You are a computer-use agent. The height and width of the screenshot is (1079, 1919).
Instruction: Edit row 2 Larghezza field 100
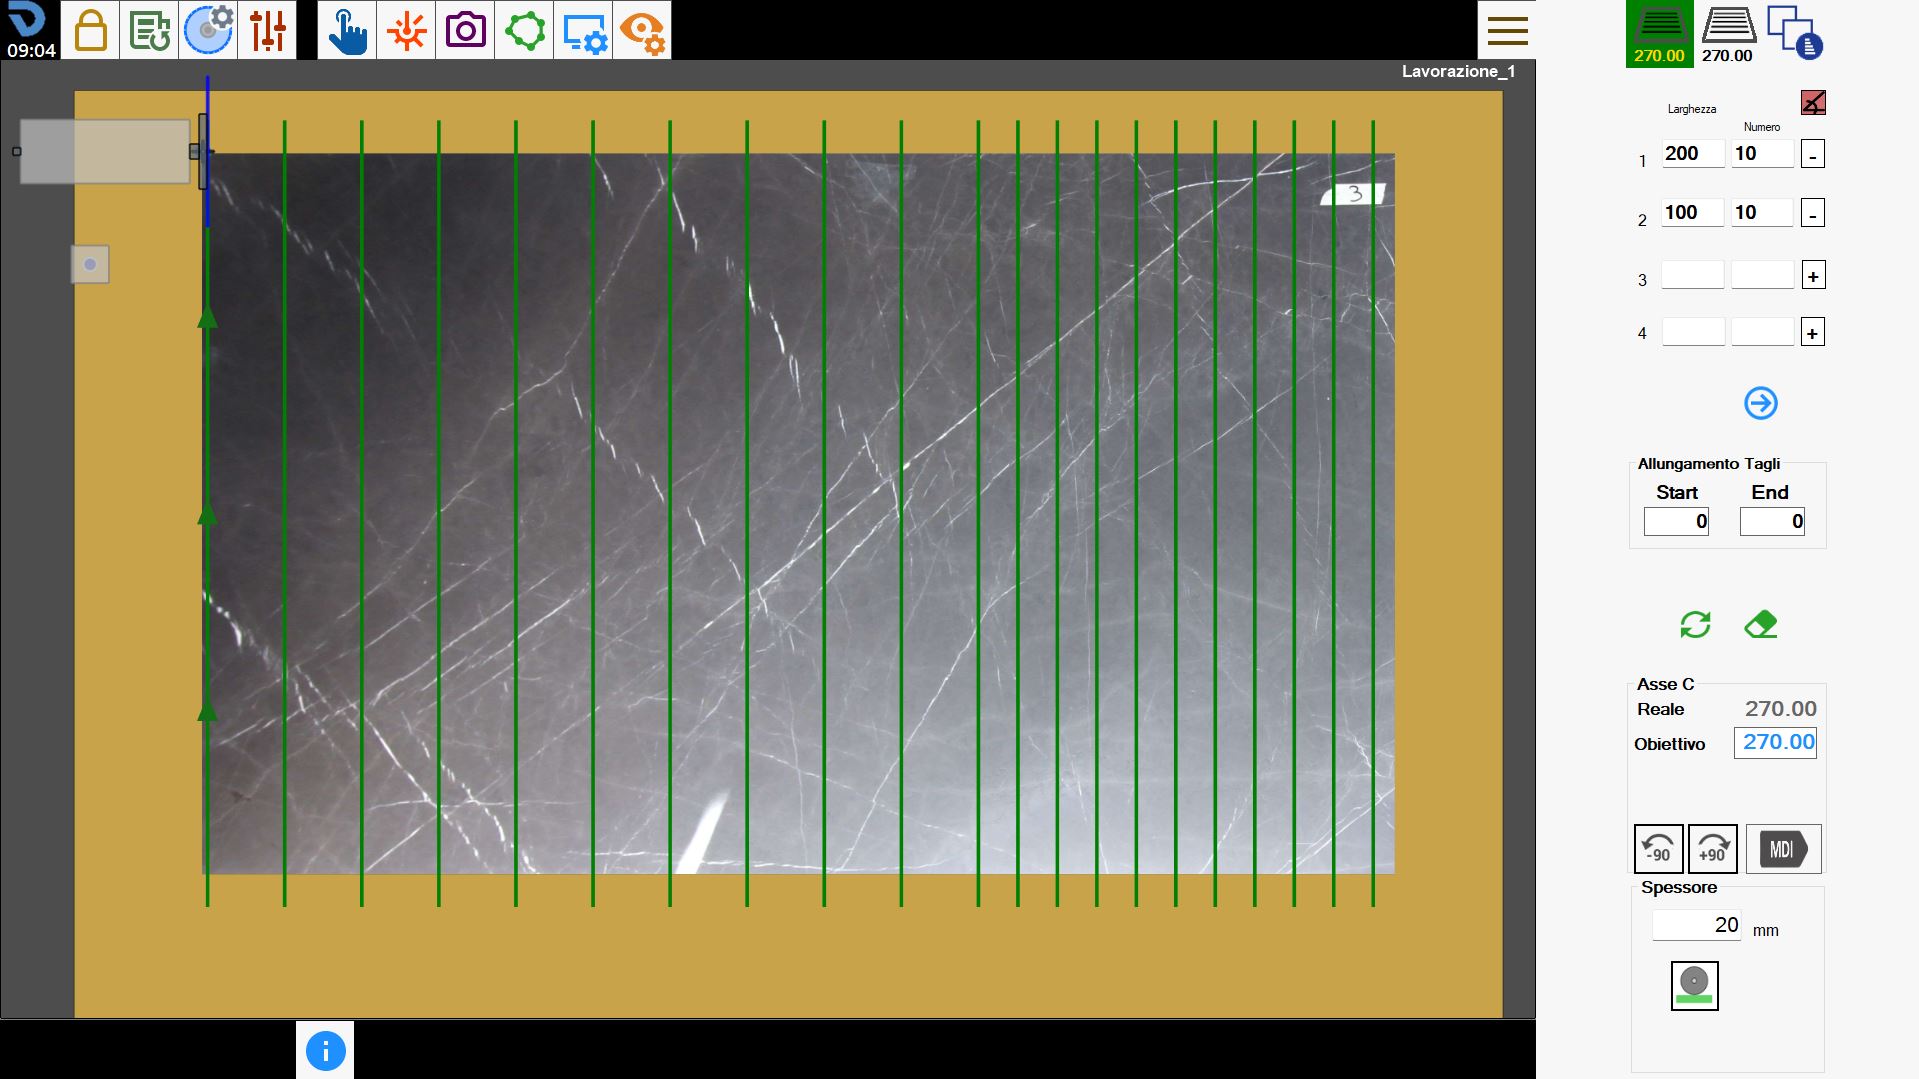click(1693, 212)
